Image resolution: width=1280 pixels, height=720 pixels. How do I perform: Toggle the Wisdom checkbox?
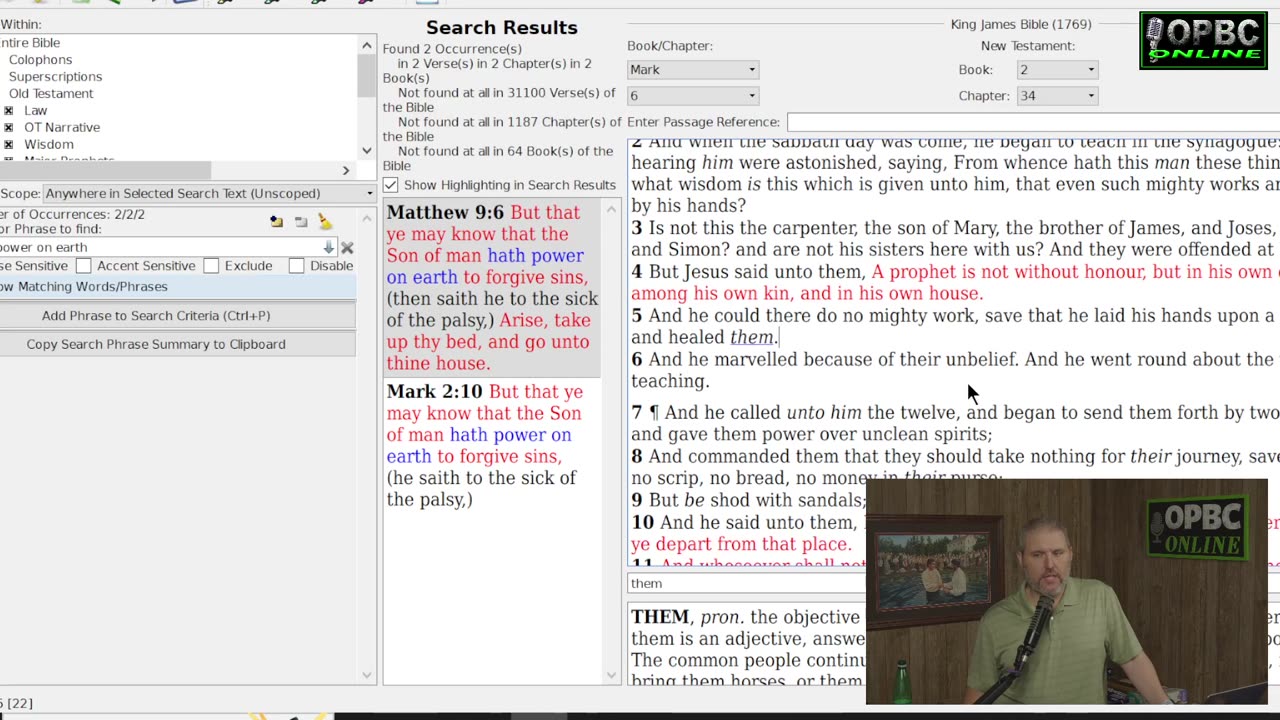pos(9,144)
